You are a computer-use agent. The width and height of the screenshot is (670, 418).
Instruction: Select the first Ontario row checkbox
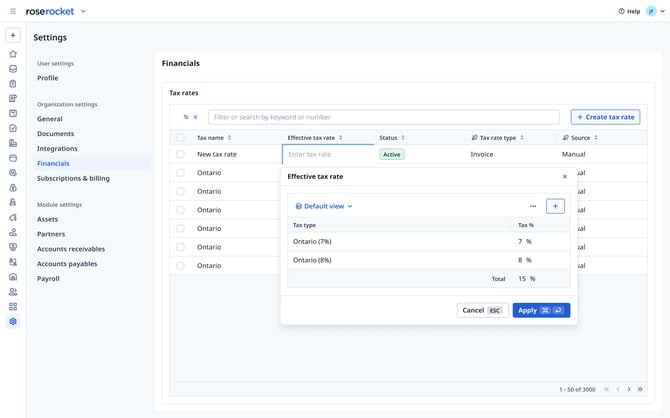coord(181,173)
